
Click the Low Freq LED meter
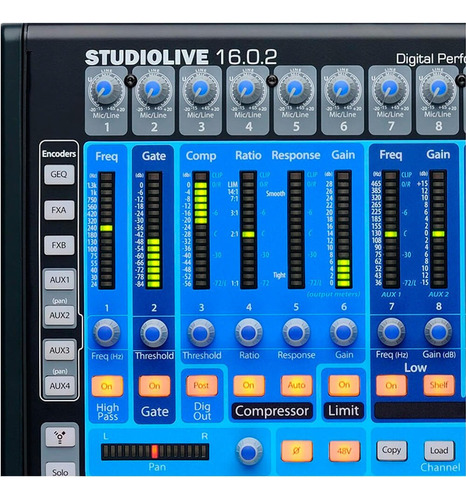point(391,229)
